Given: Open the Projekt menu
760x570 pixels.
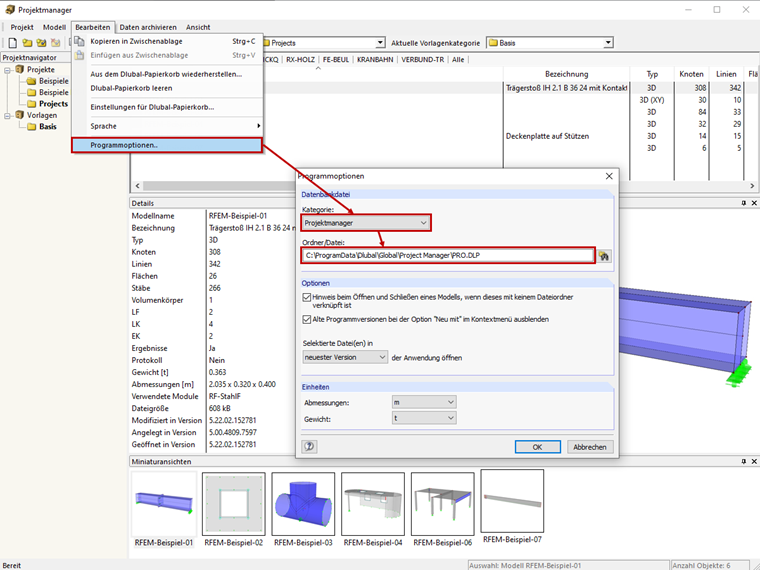Looking at the screenshot, I should 22,27.
